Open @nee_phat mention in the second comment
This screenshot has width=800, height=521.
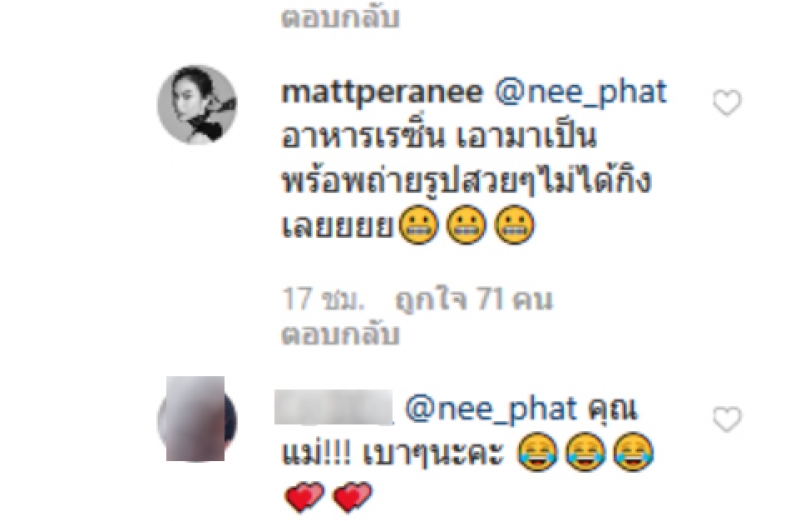click(x=490, y=409)
